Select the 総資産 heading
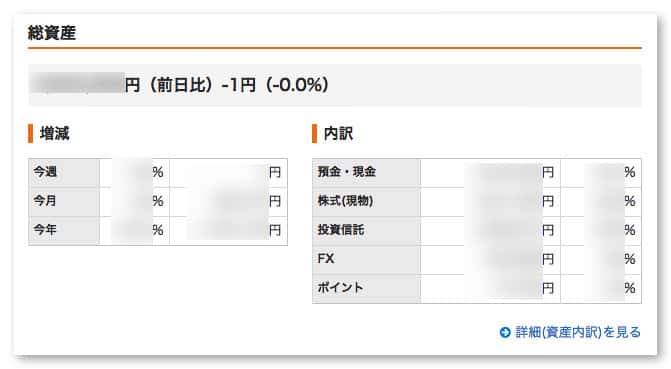 click(x=52, y=33)
